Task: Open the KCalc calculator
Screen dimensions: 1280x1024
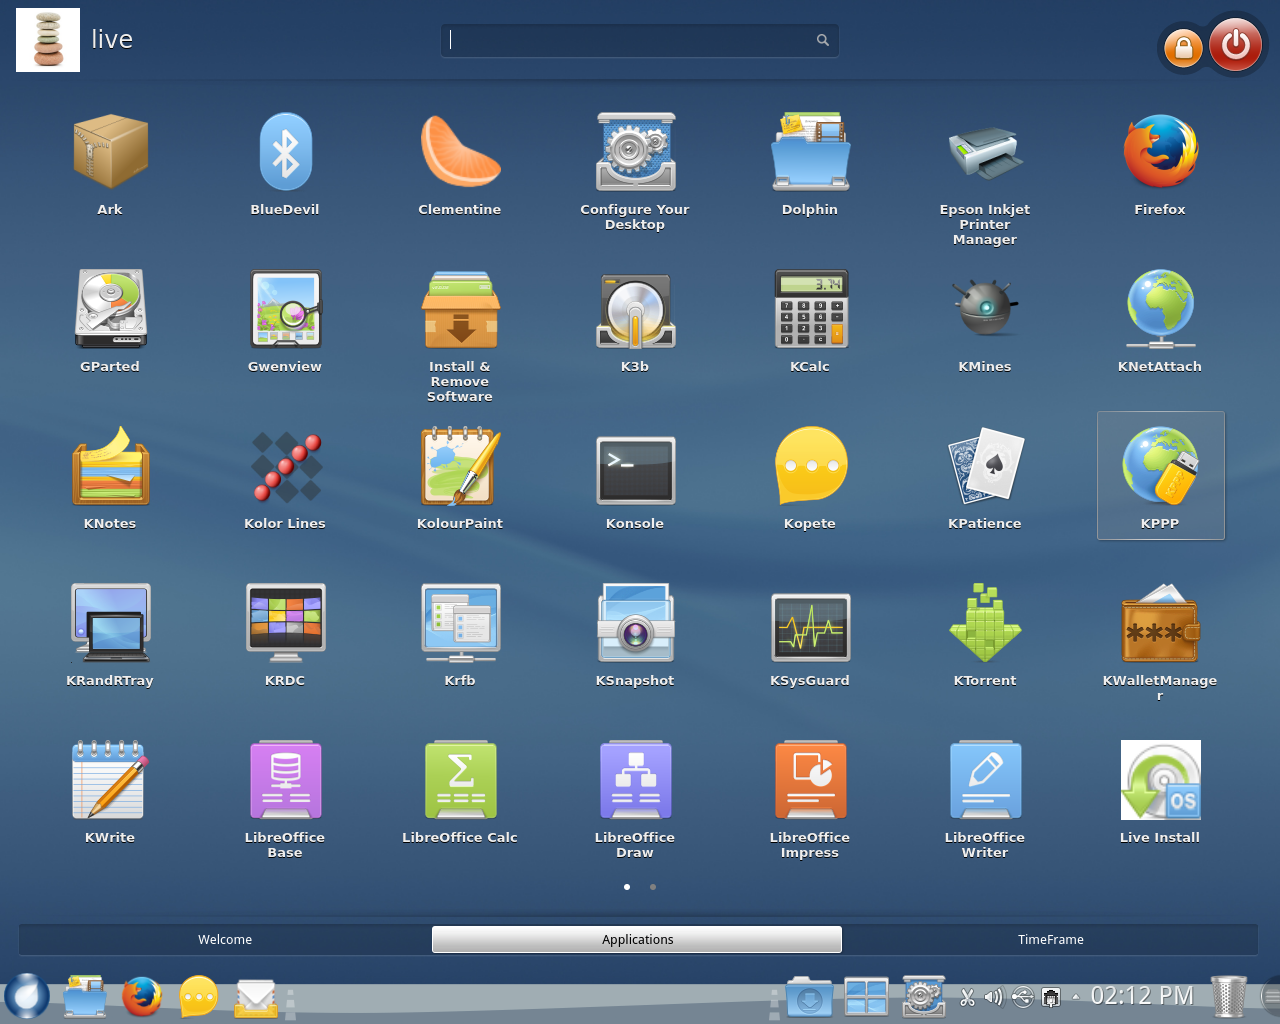Action: (x=810, y=321)
